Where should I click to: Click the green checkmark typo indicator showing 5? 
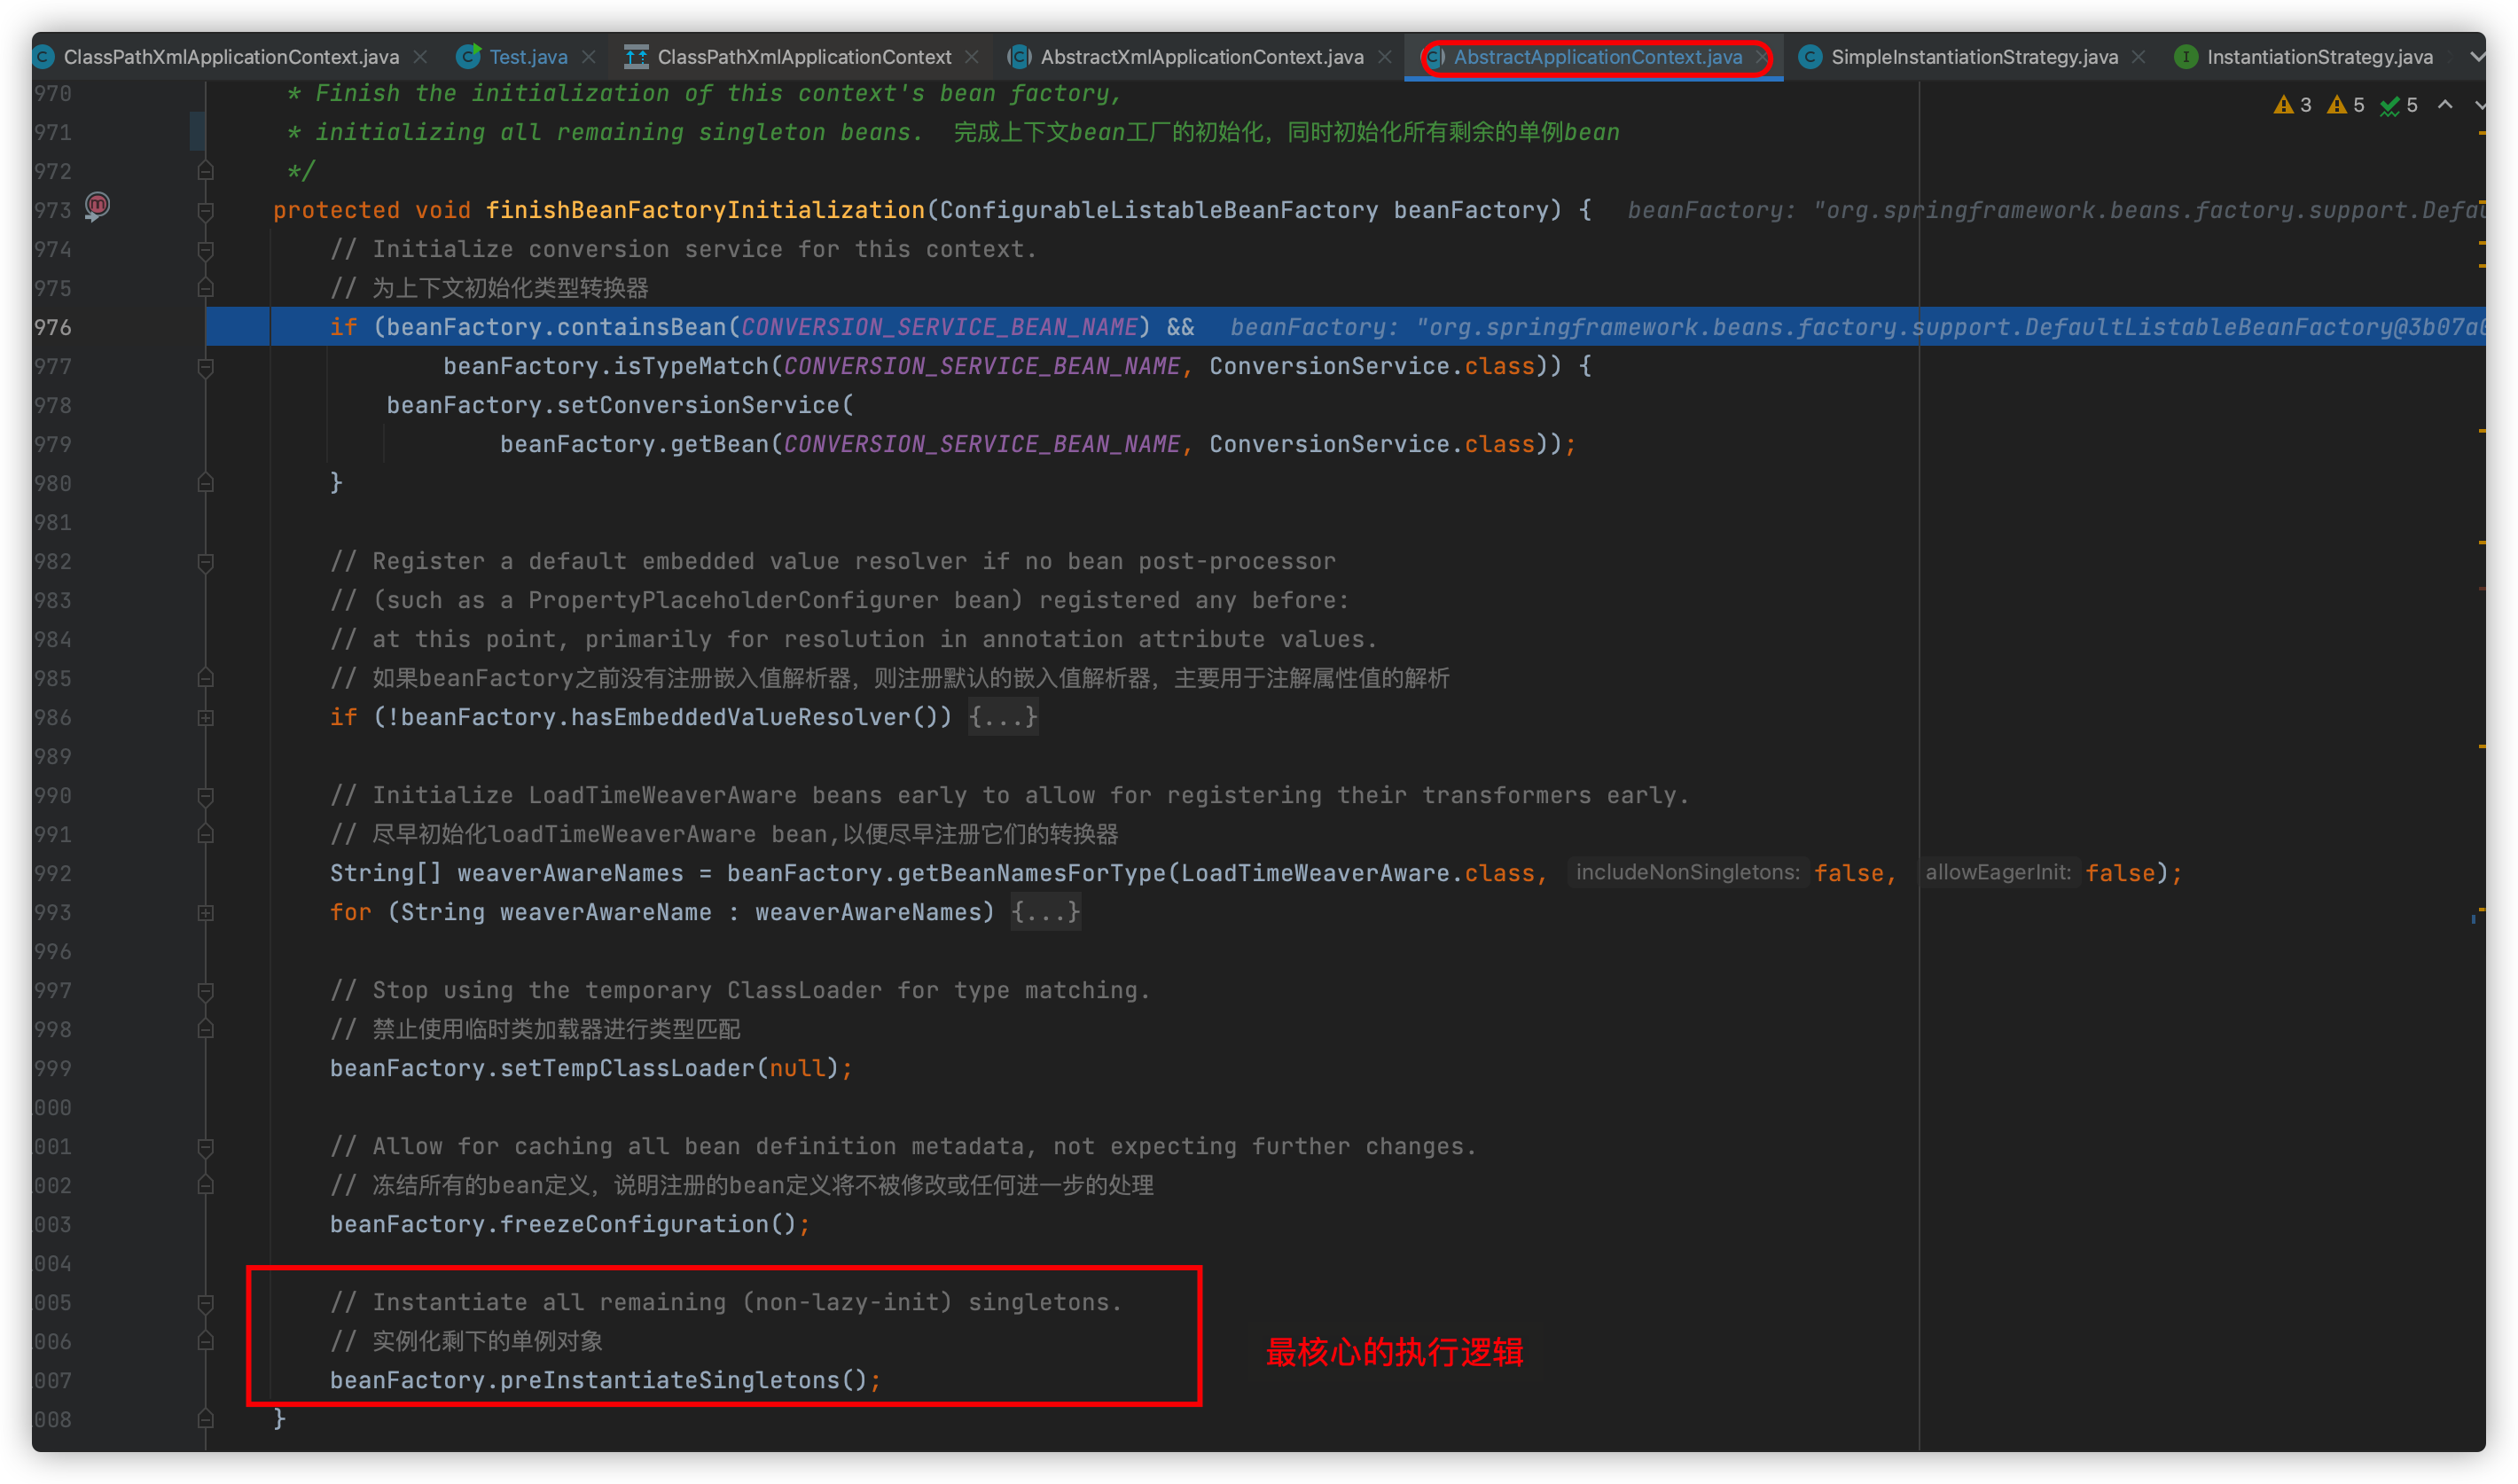coord(2398,105)
